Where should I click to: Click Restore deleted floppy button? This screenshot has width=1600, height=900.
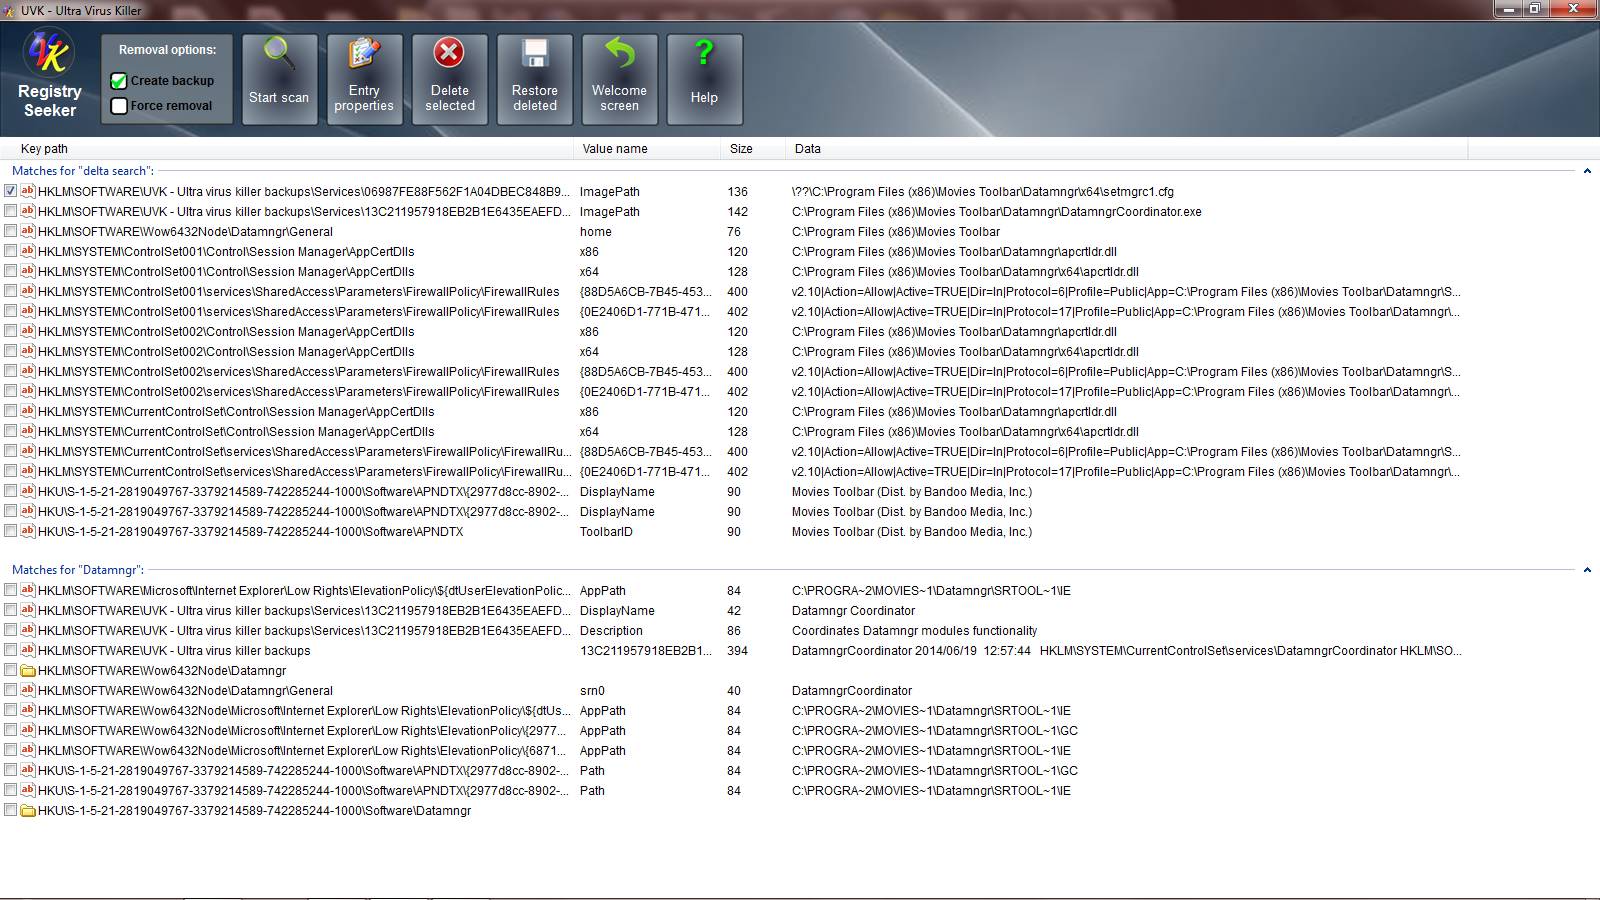point(535,79)
